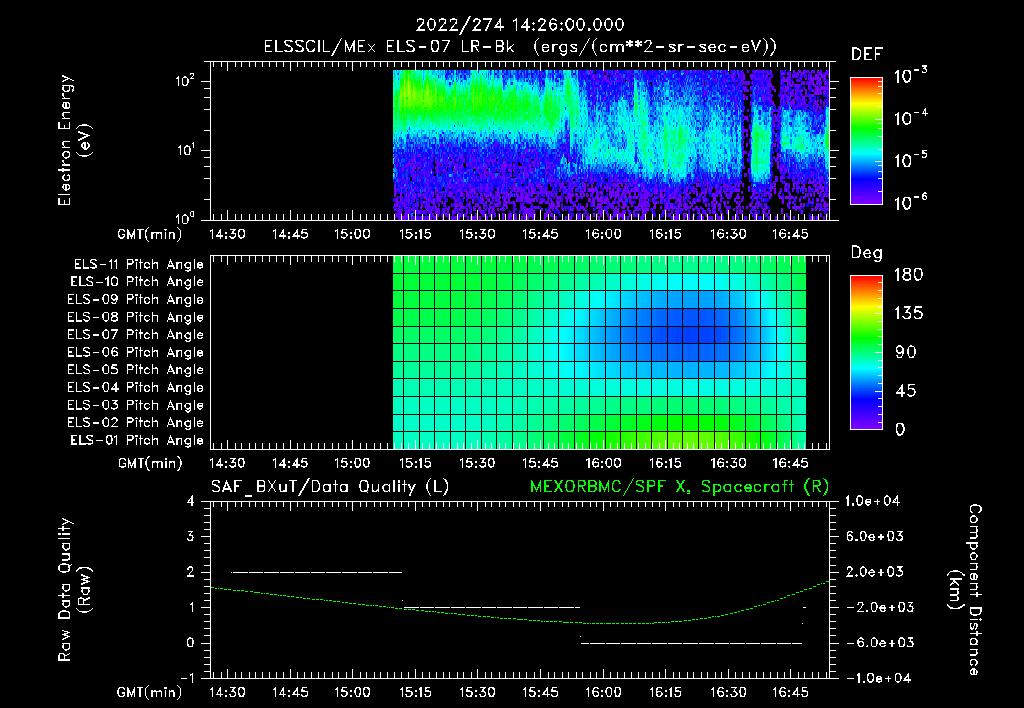1024x708 pixels.
Task: Click 16:00 tick under the pitch angle plot
Action: pyautogui.click(x=603, y=463)
